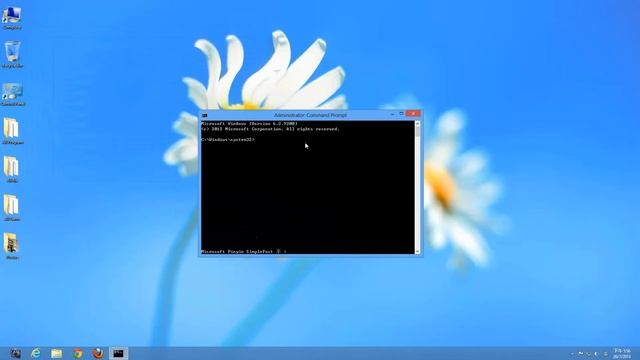Open the volume speaker icon in tray
The height and width of the screenshot is (360, 640).
click(x=596, y=354)
